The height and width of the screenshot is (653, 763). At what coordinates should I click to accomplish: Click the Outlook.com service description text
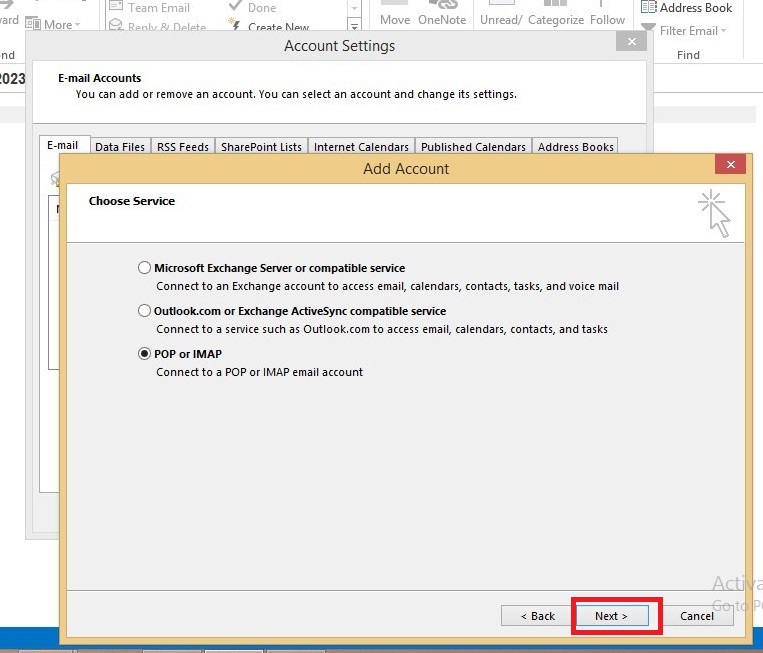tap(382, 329)
